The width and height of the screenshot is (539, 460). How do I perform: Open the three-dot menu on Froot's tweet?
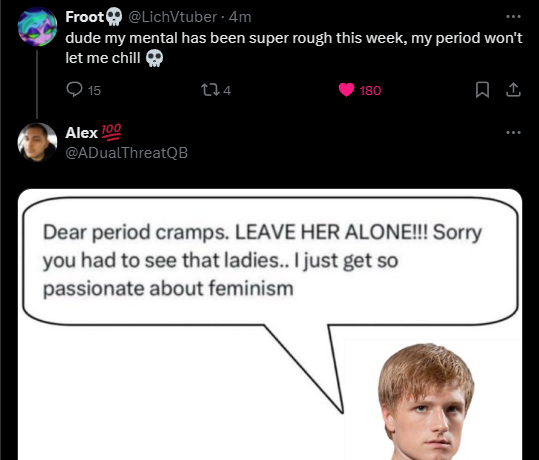513,17
